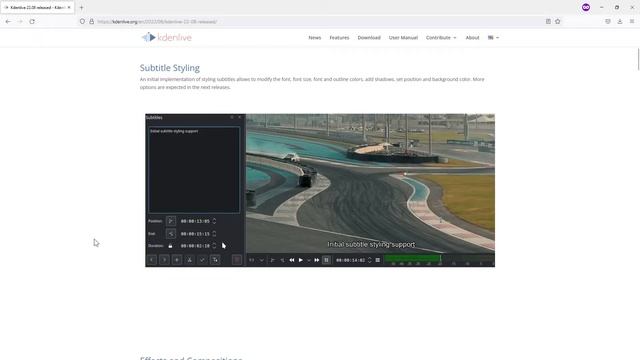The width and height of the screenshot is (640, 360).
Task: Expand the language flag dropdown
Action: point(493,38)
